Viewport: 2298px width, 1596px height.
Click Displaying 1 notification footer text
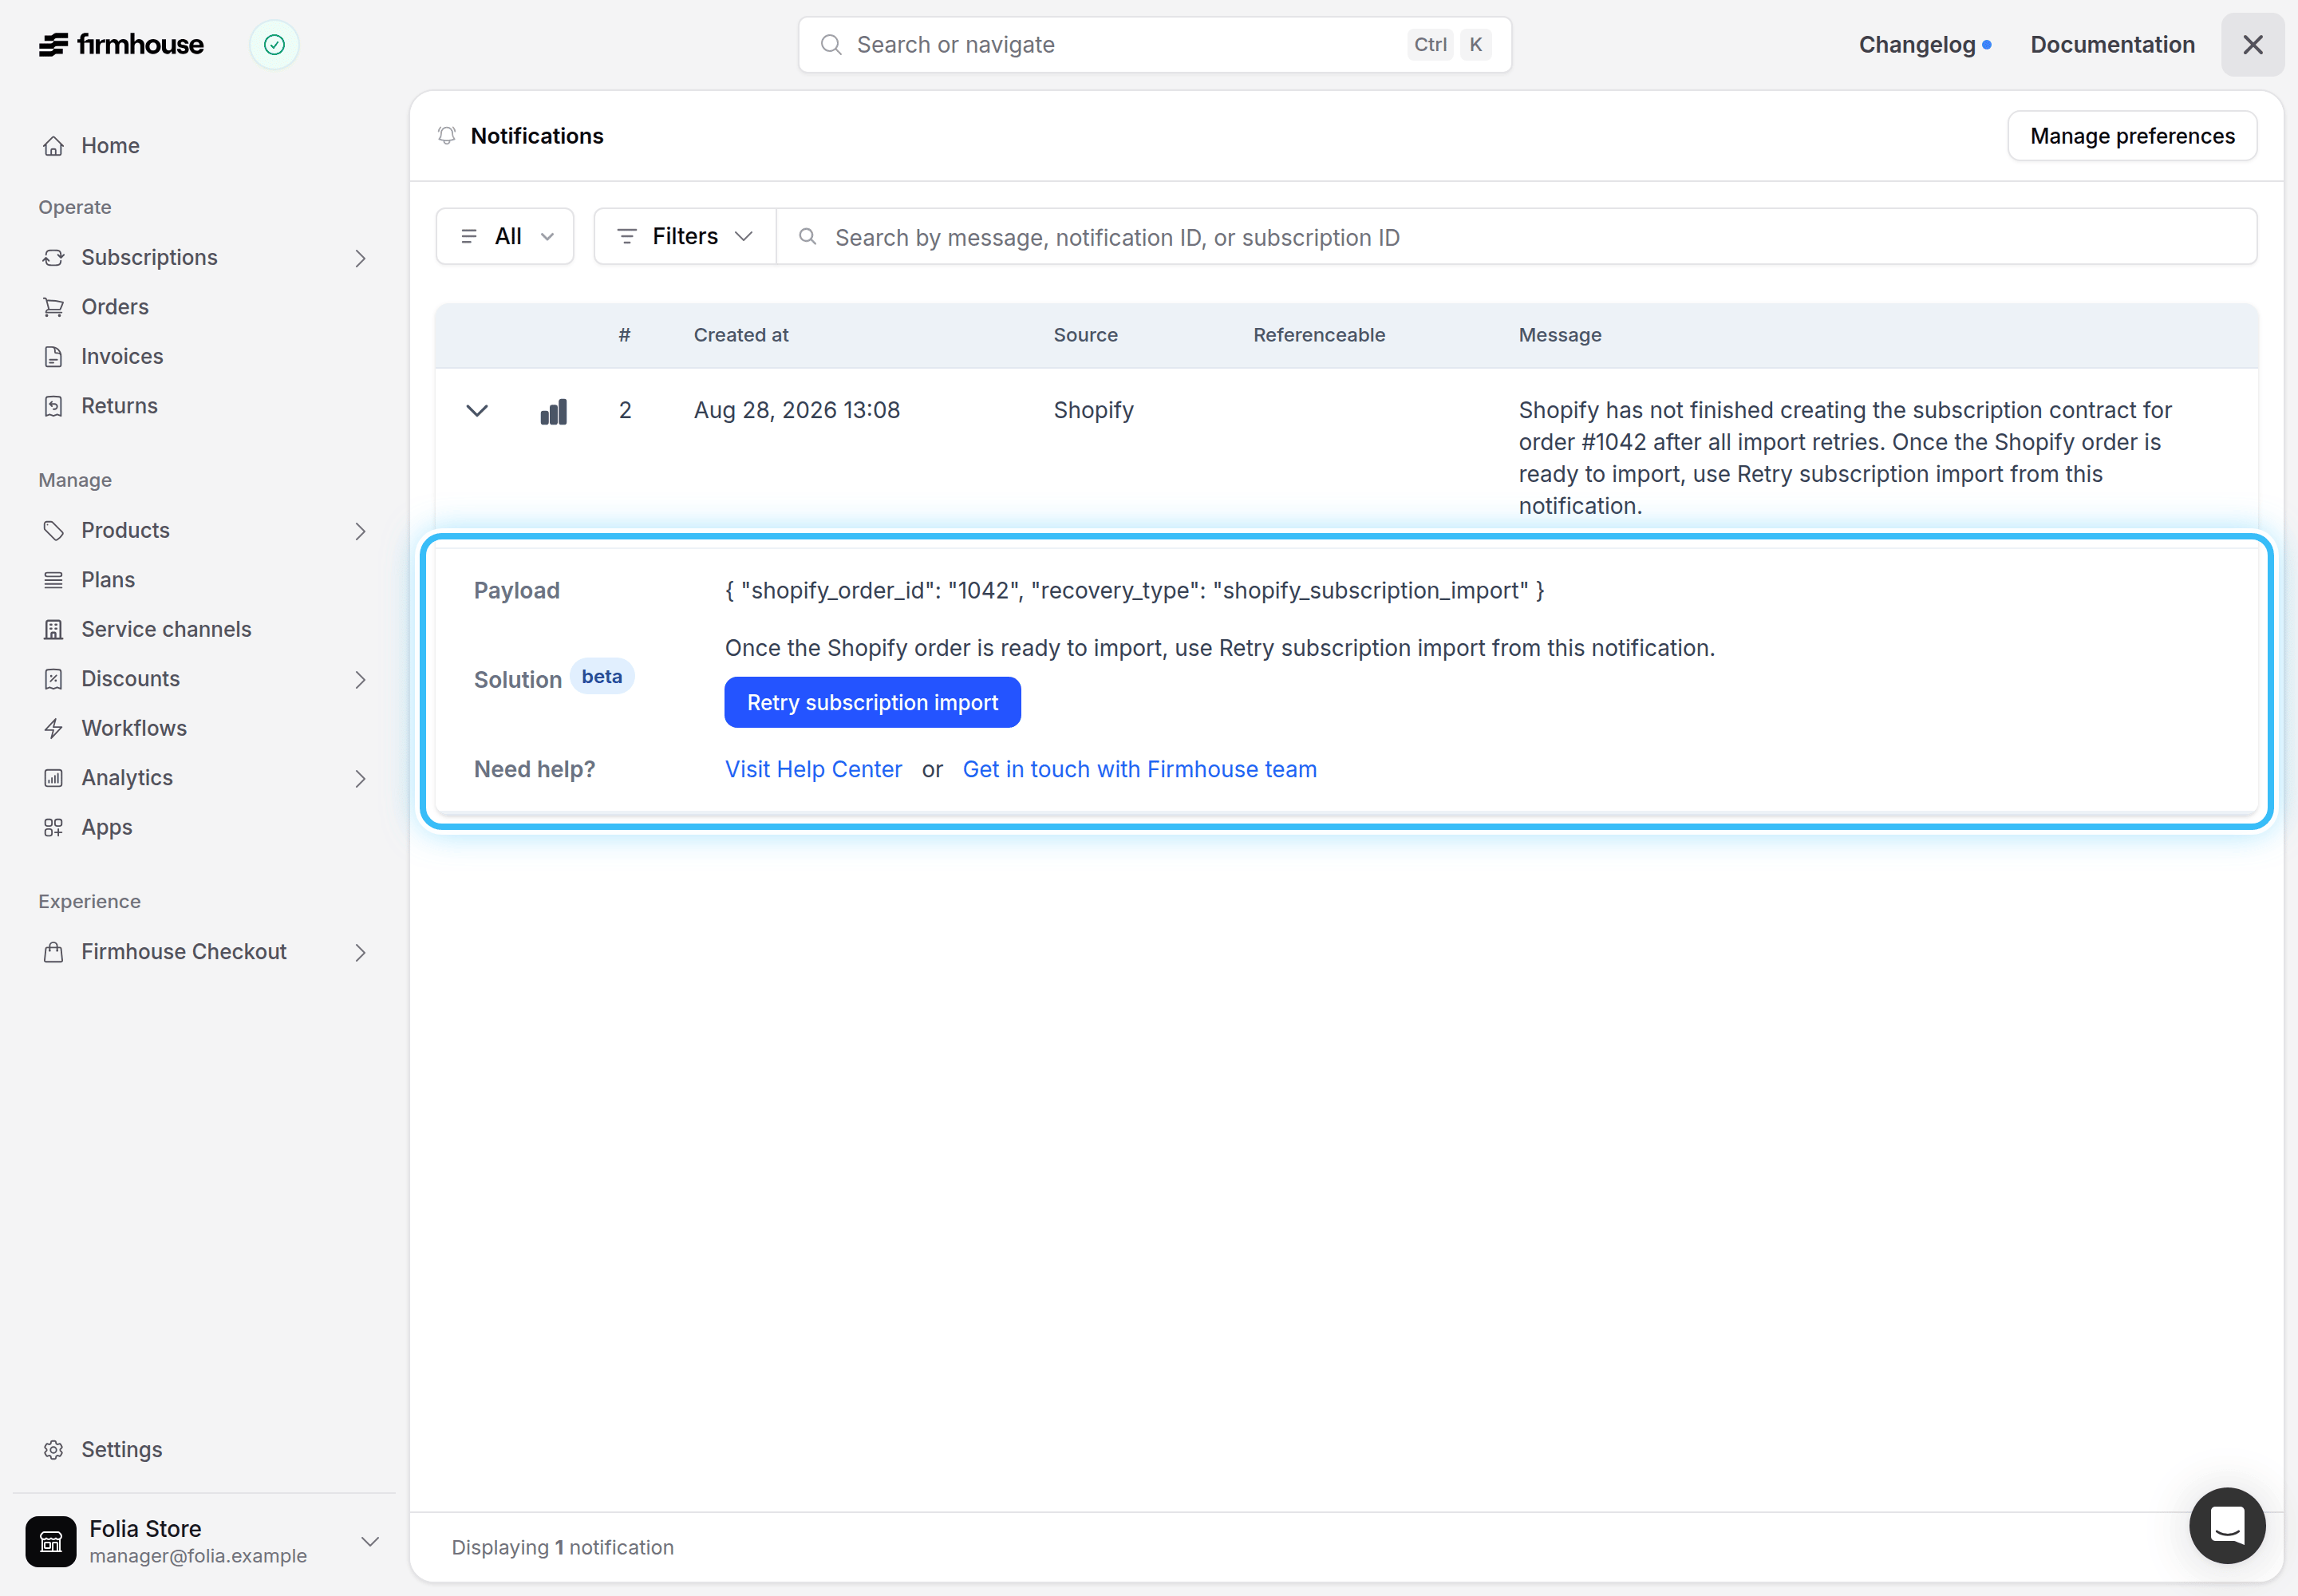pos(562,1548)
